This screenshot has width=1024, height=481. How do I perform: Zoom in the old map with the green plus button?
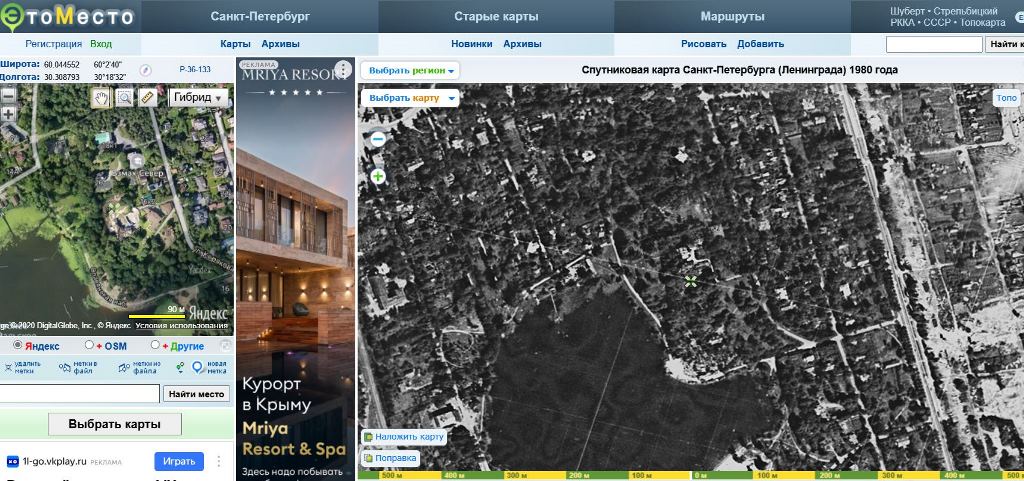click(x=378, y=176)
